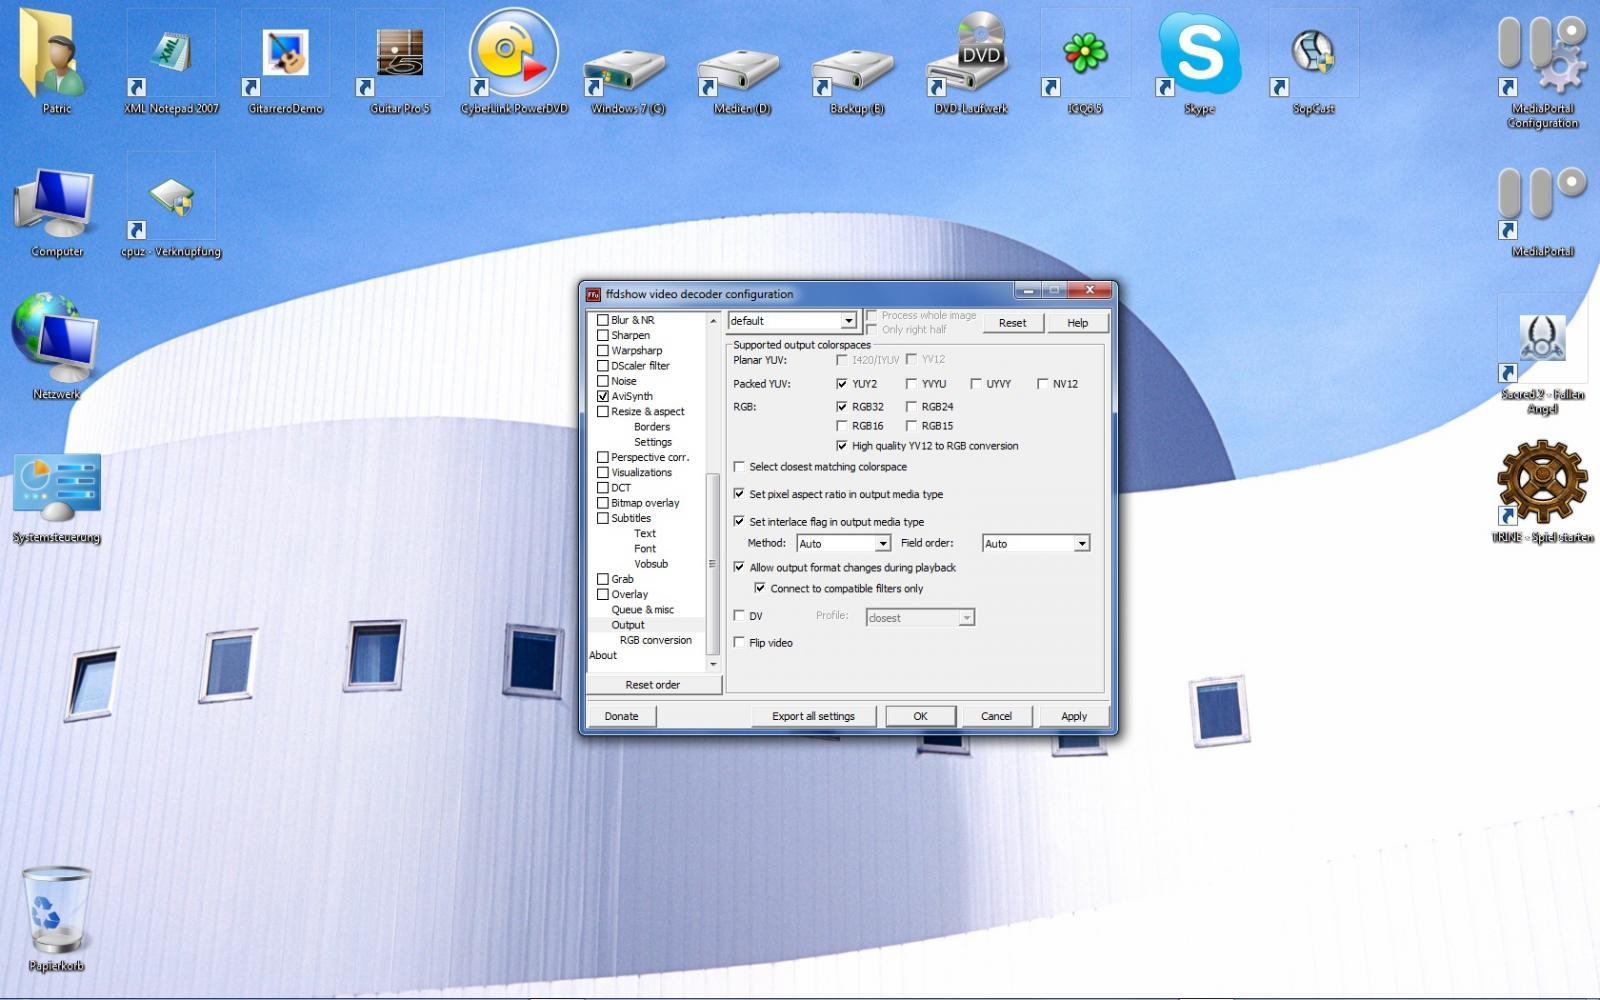Click the filter list scroll-up arrow
This screenshot has height=1000, width=1600.
point(713,320)
